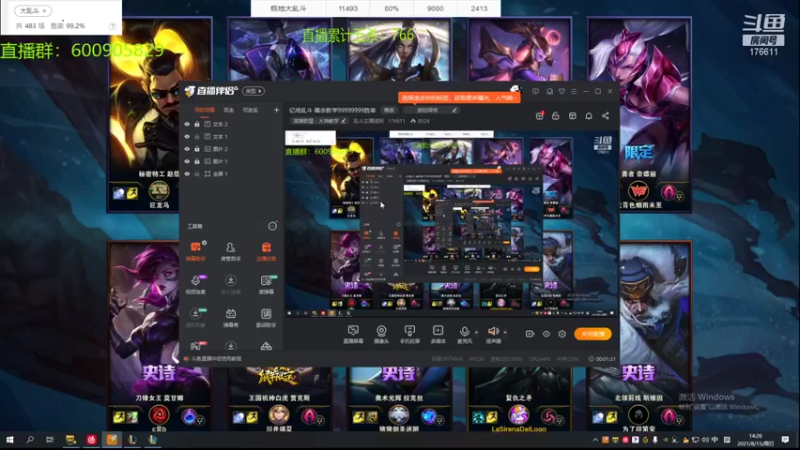Click the record video icon
This screenshot has height=450, width=800.
pyautogui.click(x=530, y=334)
